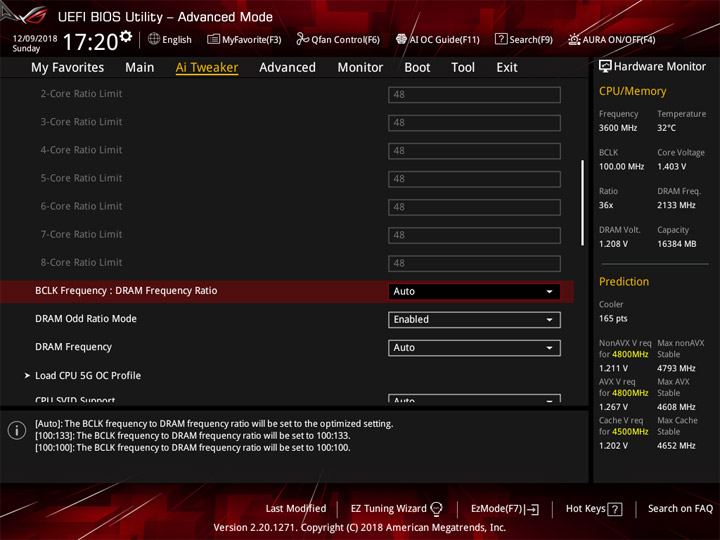Open MyFavorite list icon
This screenshot has width=720, height=540.
(213, 39)
